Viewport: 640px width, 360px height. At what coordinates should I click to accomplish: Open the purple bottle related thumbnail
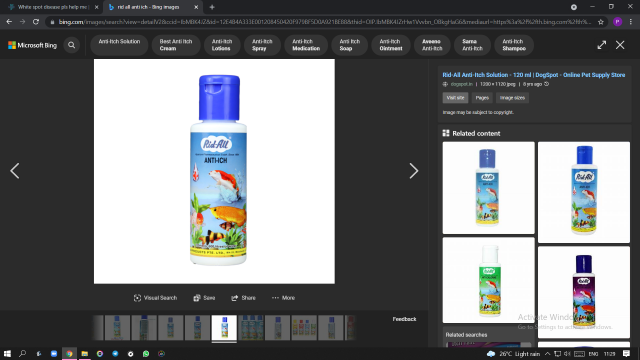coord(584,292)
